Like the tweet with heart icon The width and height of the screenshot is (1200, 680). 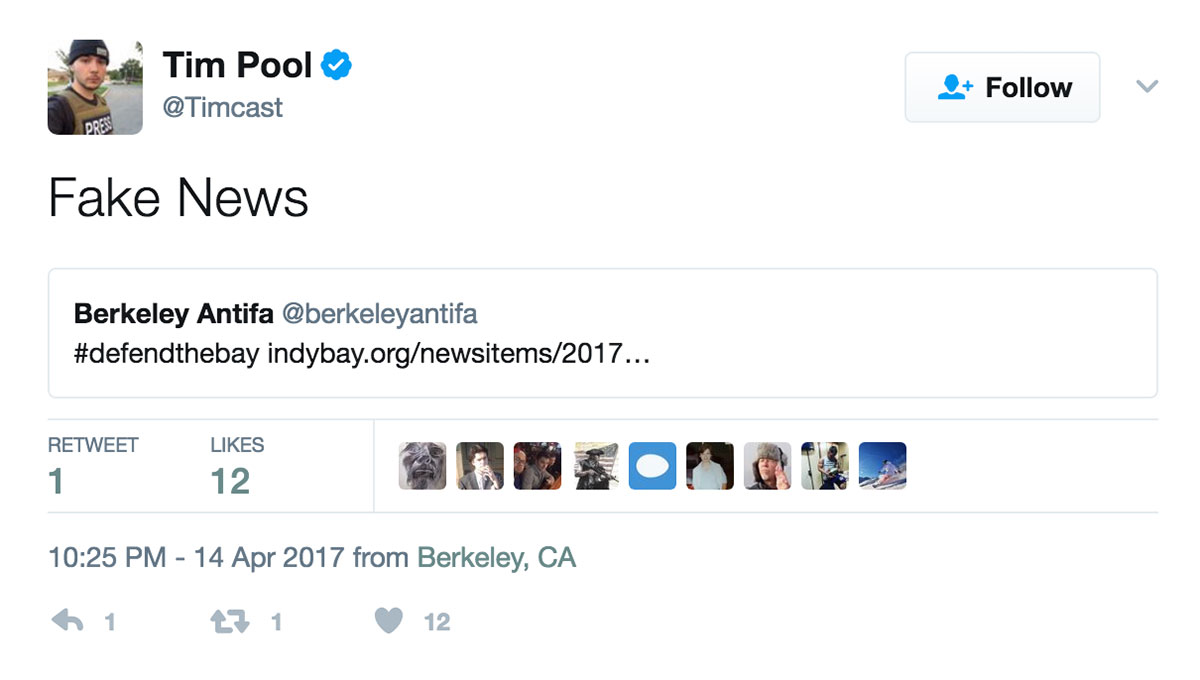click(x=389, y=622)
